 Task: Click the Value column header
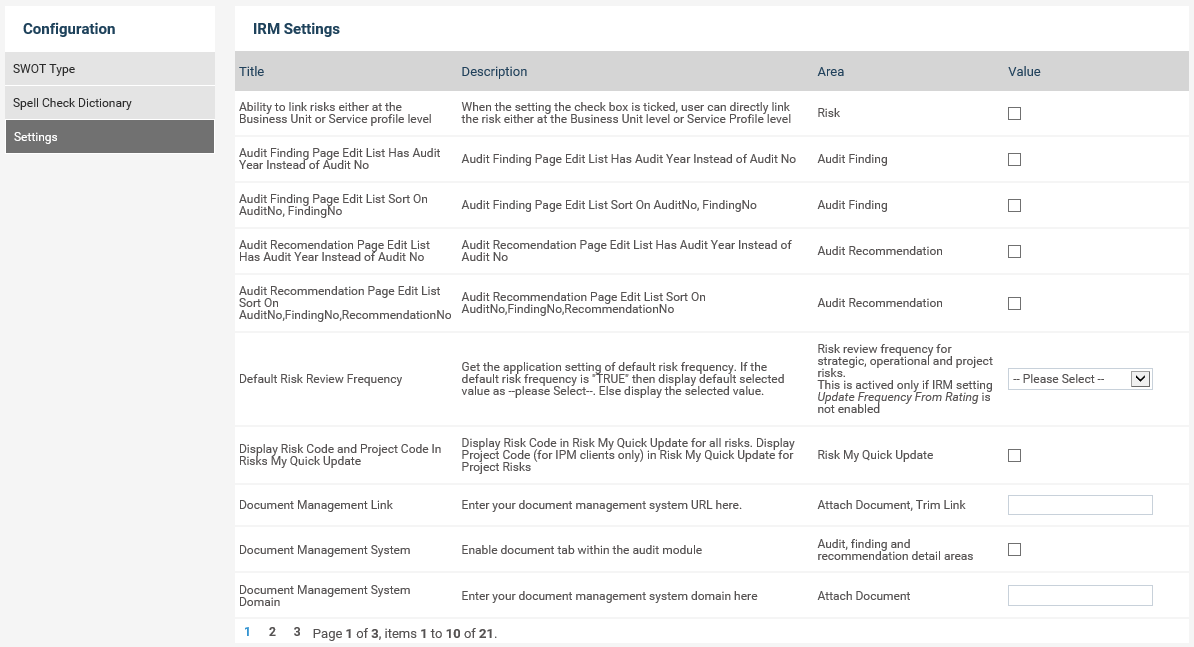pyautogui.click(x=1024, y=72)
